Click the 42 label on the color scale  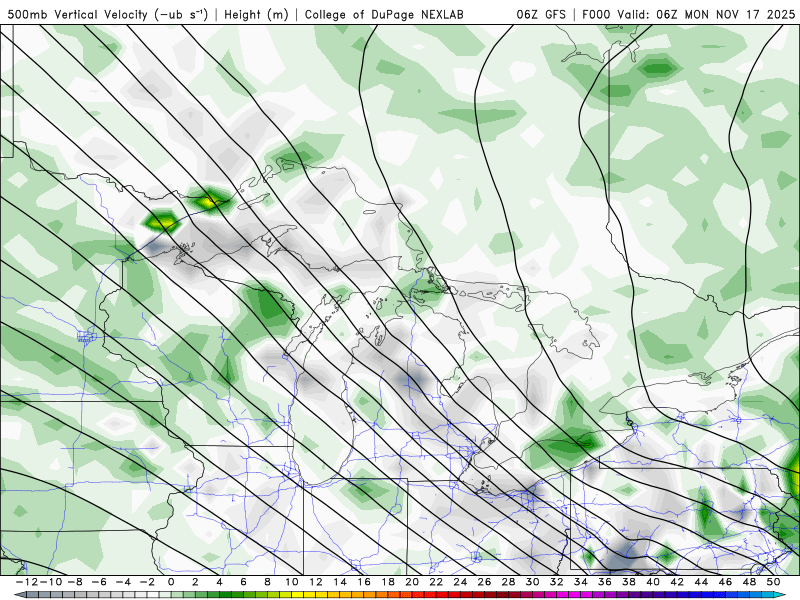coord(677,582)
